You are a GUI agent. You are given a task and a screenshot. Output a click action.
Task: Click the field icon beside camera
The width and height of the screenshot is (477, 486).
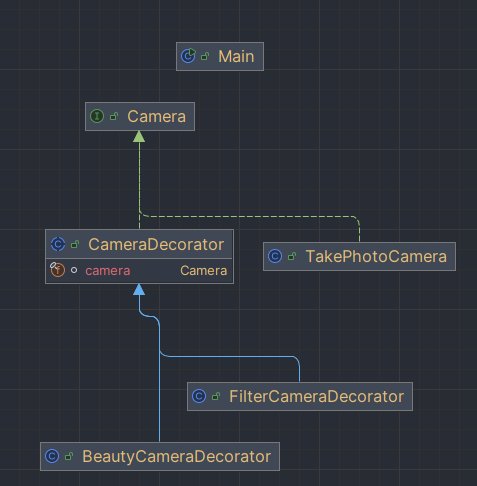[x=57, y=270]
